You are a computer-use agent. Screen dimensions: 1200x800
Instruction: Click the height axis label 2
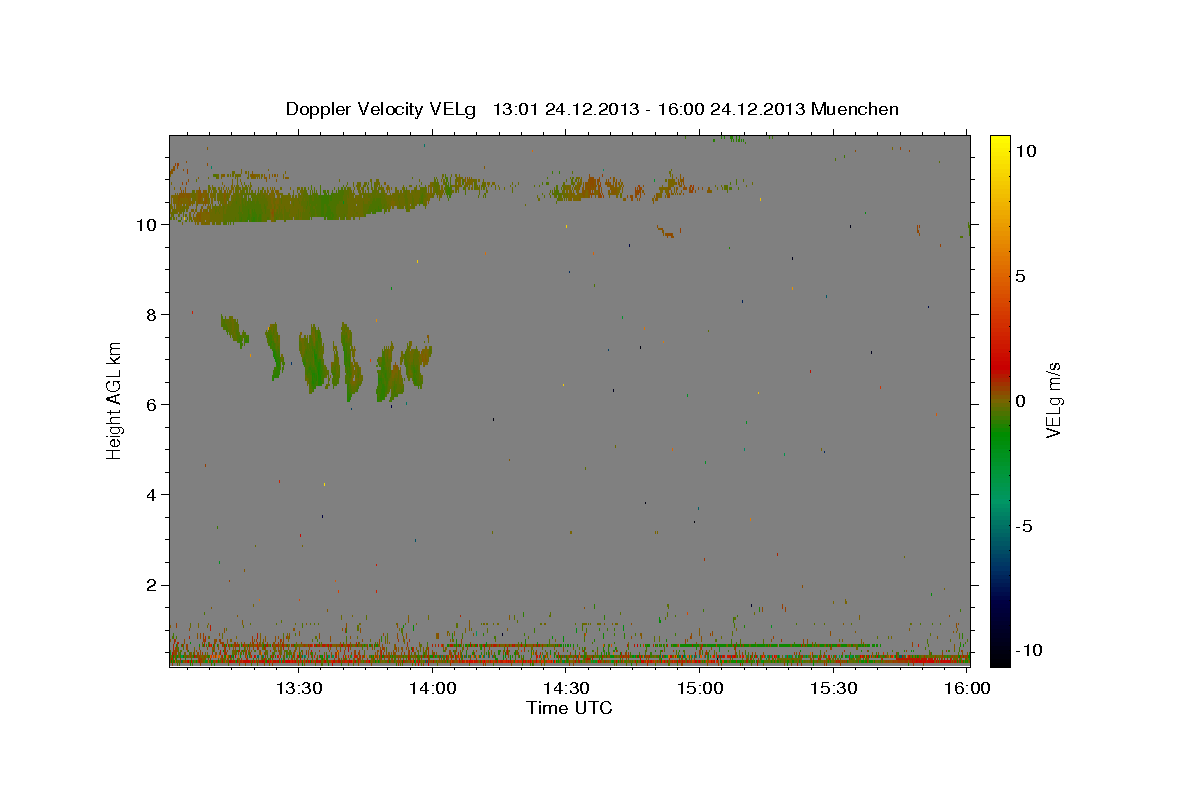[153, 585]
